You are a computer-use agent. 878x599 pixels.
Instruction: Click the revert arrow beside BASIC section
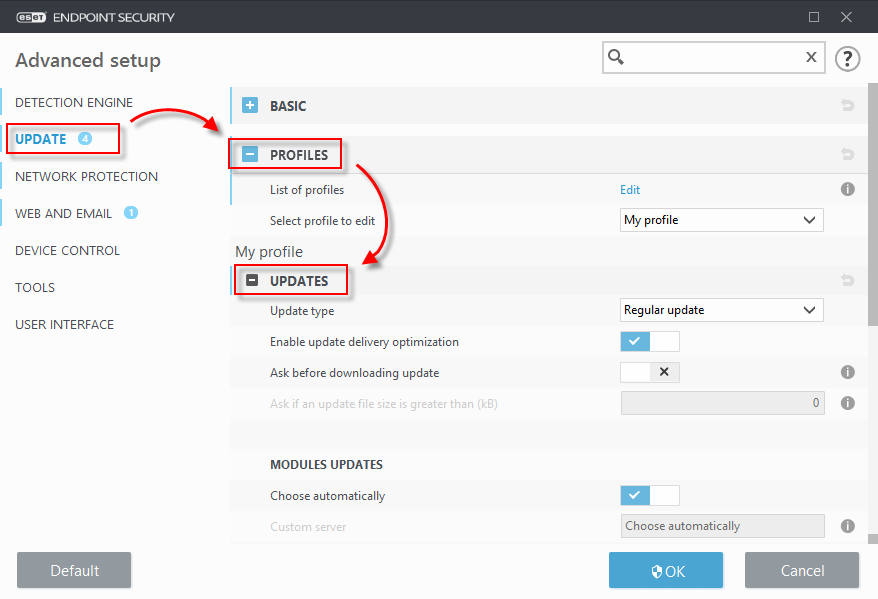848,106
